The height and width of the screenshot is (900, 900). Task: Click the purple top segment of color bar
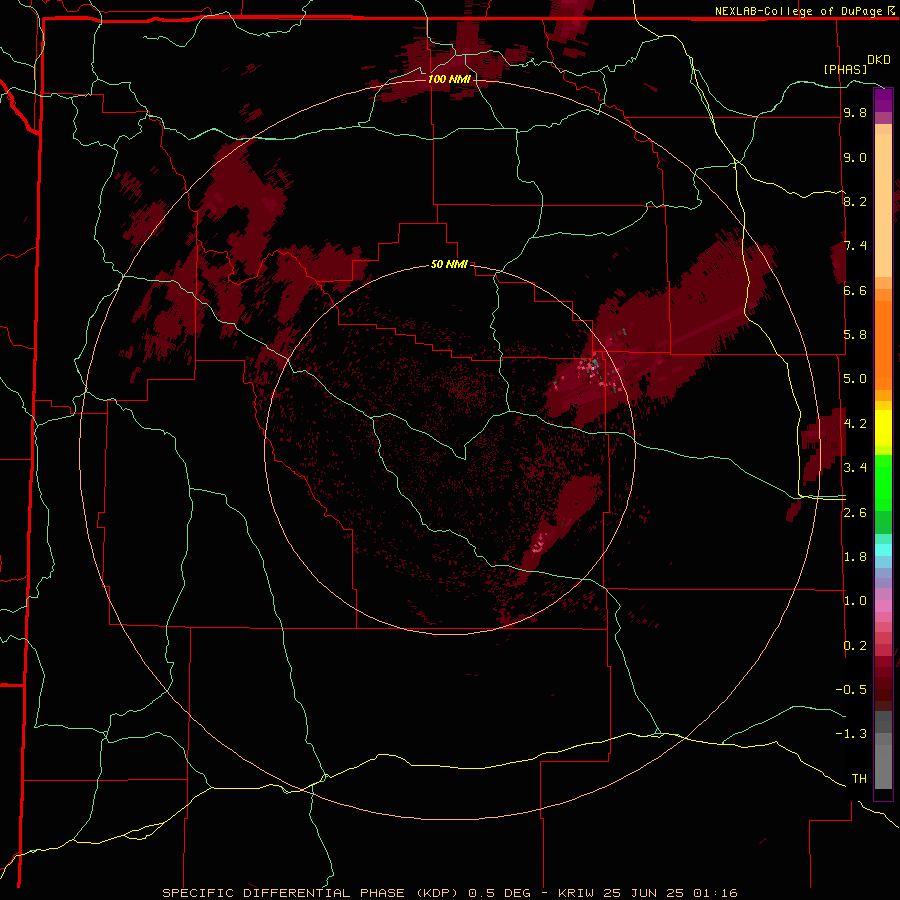pos(883,100)
